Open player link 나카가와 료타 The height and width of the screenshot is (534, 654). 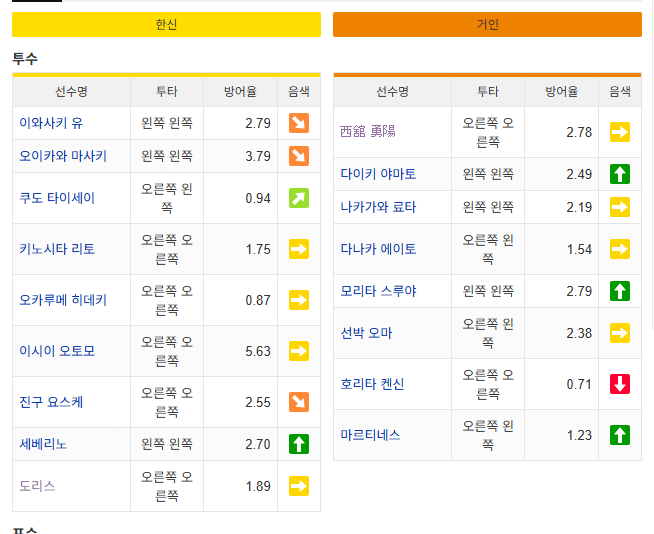pos(378,207)
